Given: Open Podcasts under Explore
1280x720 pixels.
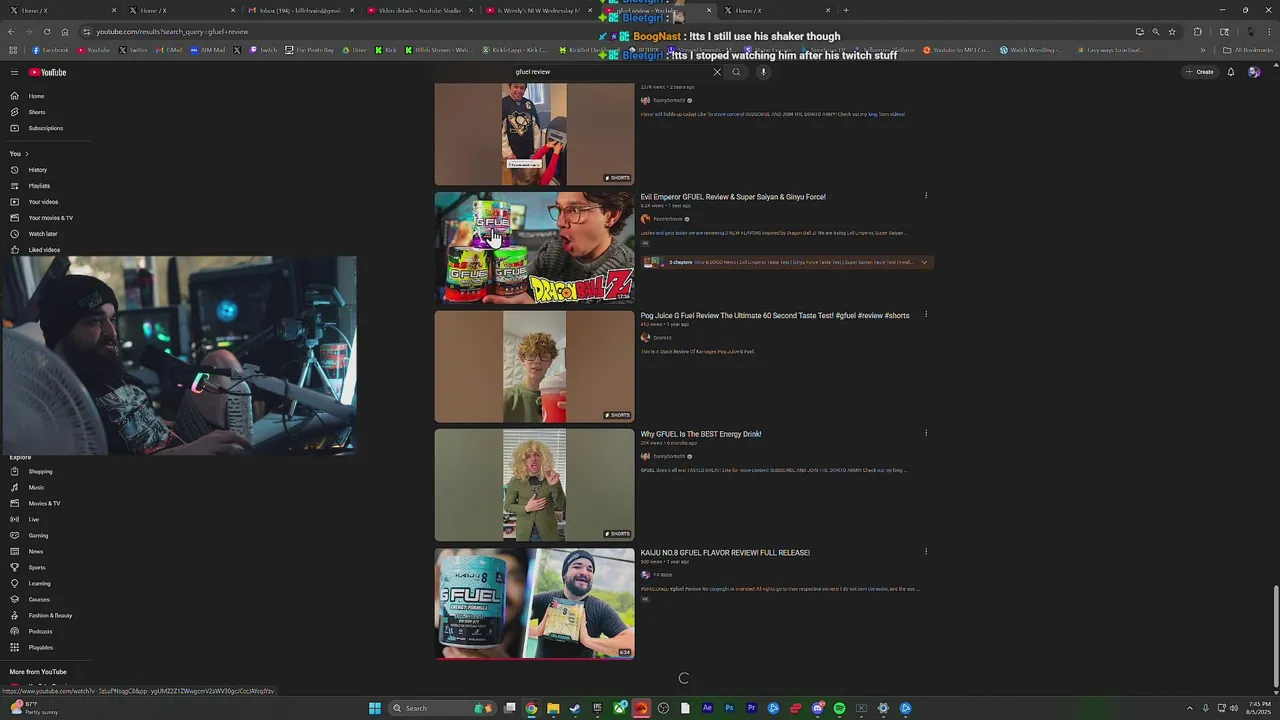Looking at the screenshot, I should tap(40, 631).
